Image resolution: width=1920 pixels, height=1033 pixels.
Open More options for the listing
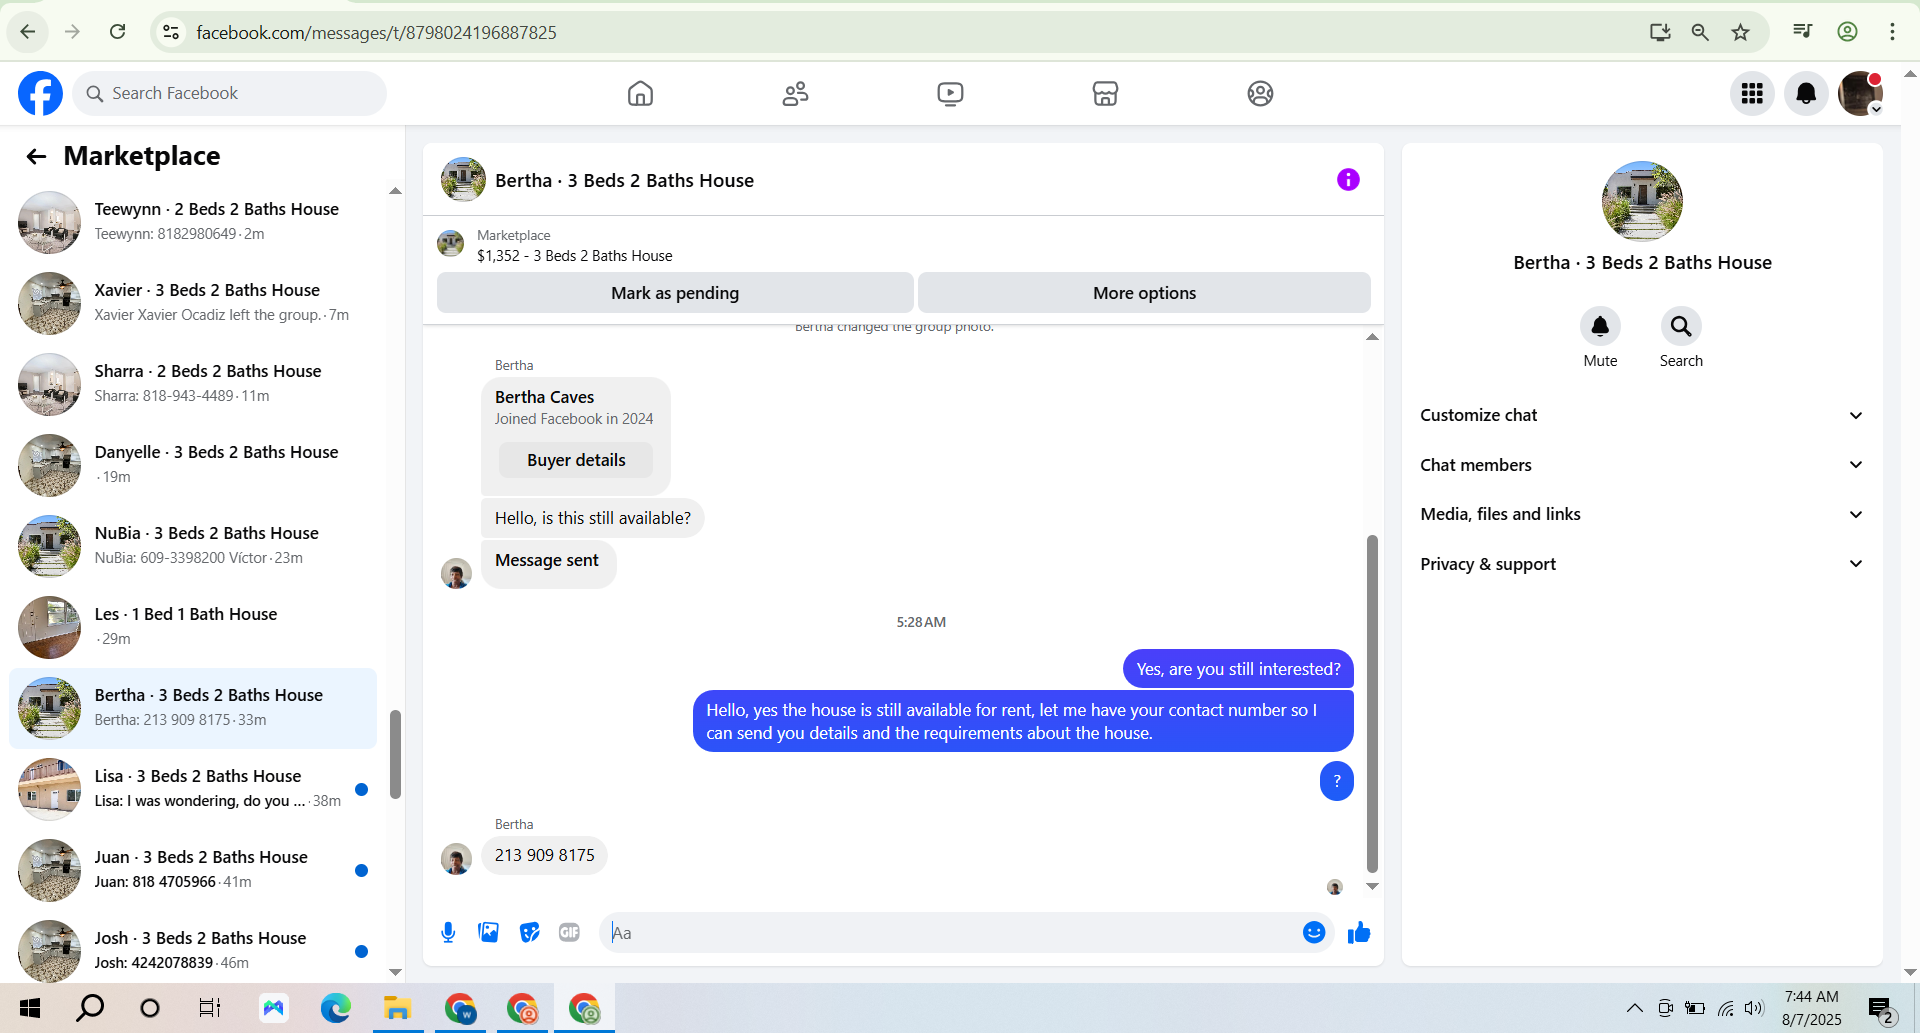pos(1144,293)
